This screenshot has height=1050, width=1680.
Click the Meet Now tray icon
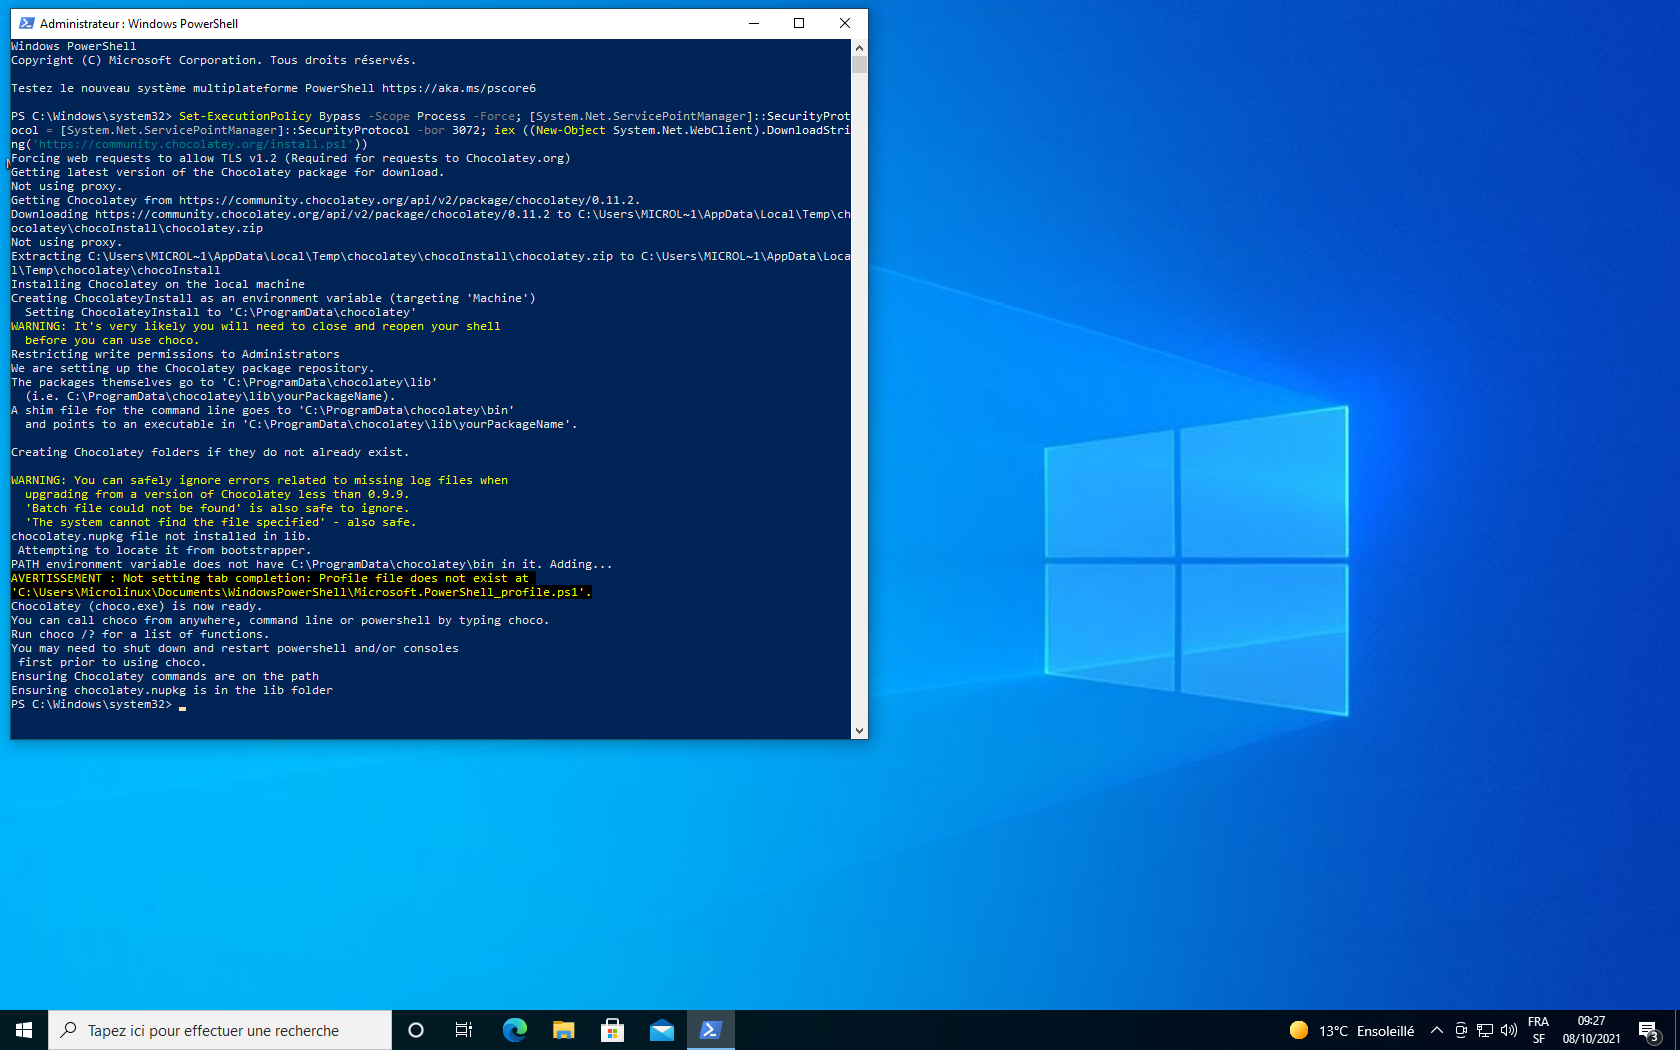coord(1461,1030)
